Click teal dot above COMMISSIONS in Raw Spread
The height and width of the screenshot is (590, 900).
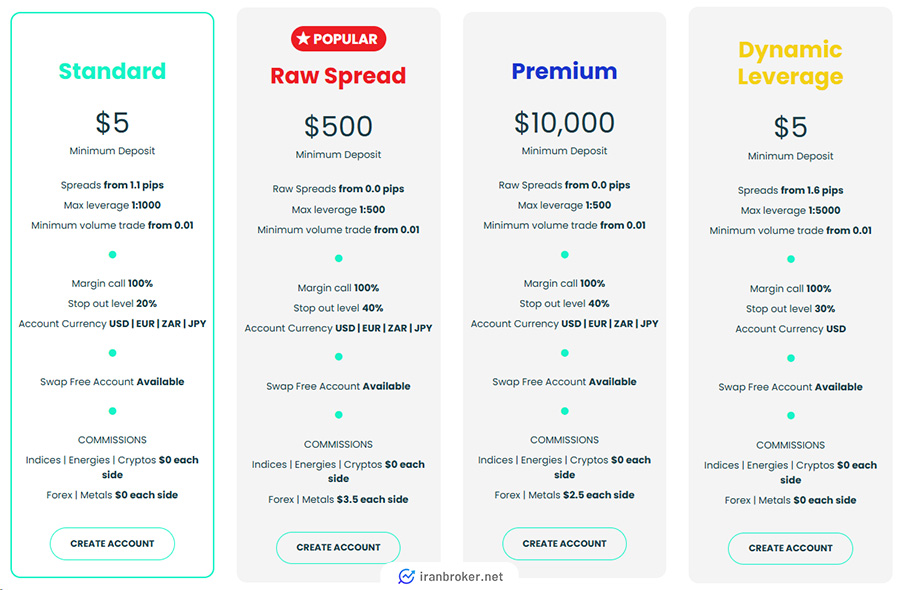[x=339, y=414]
